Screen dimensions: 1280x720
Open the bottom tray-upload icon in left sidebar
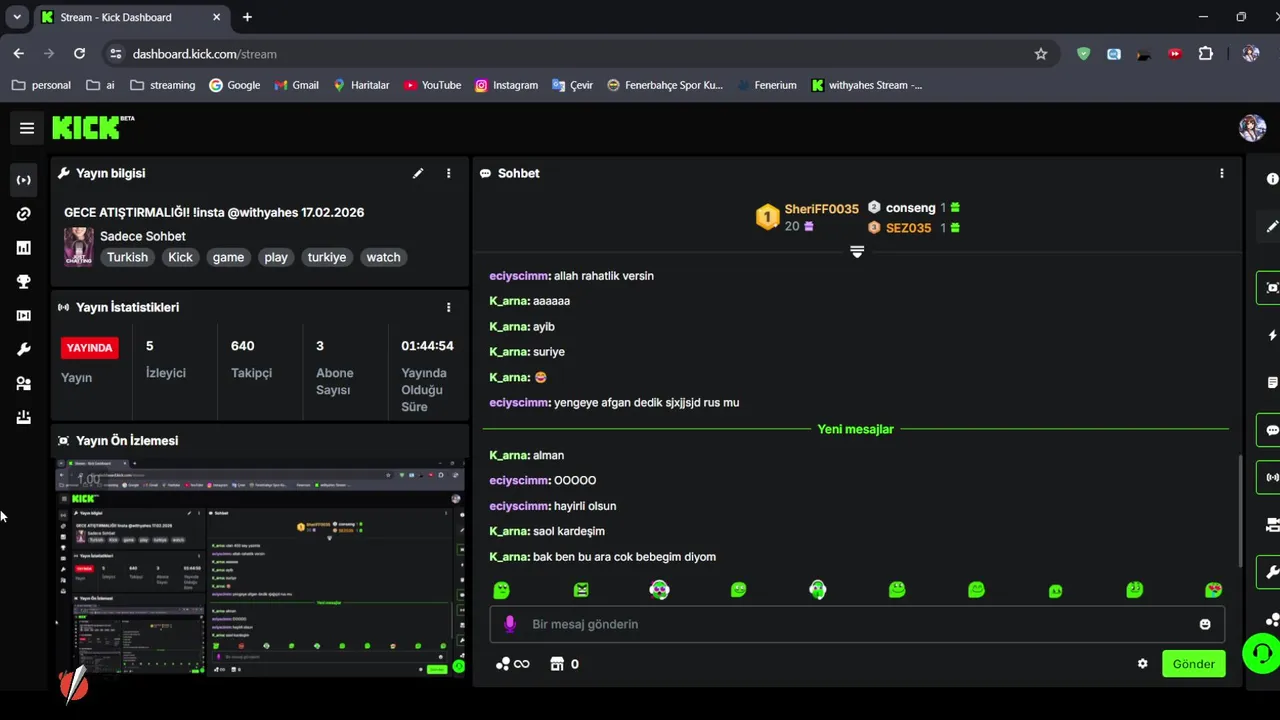point(24,418)
